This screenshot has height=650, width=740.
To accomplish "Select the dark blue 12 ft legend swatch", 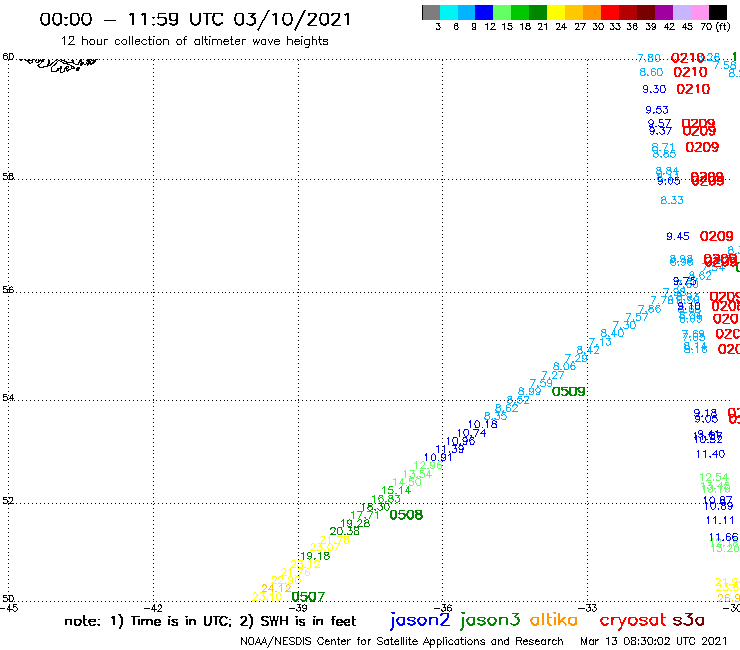I will coord(484,12).
